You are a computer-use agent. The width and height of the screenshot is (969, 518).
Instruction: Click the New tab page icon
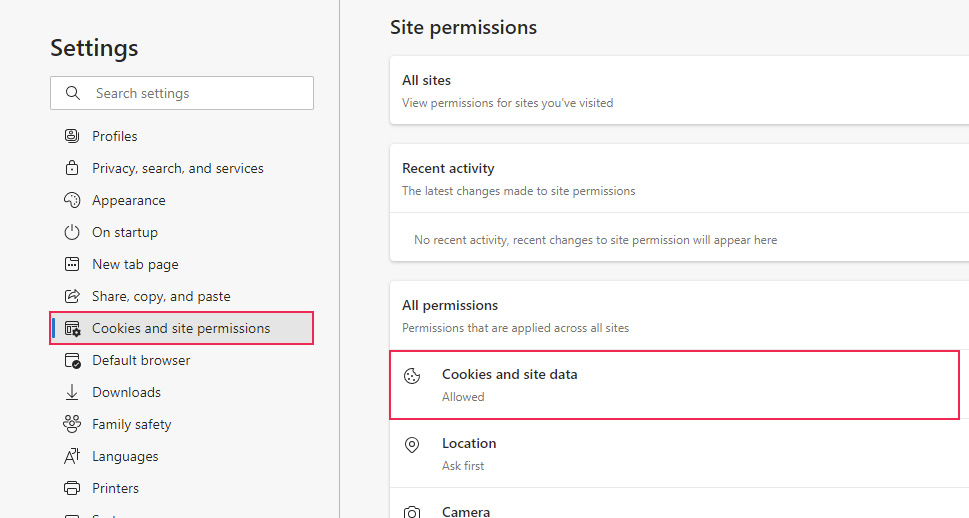point(72,264)
